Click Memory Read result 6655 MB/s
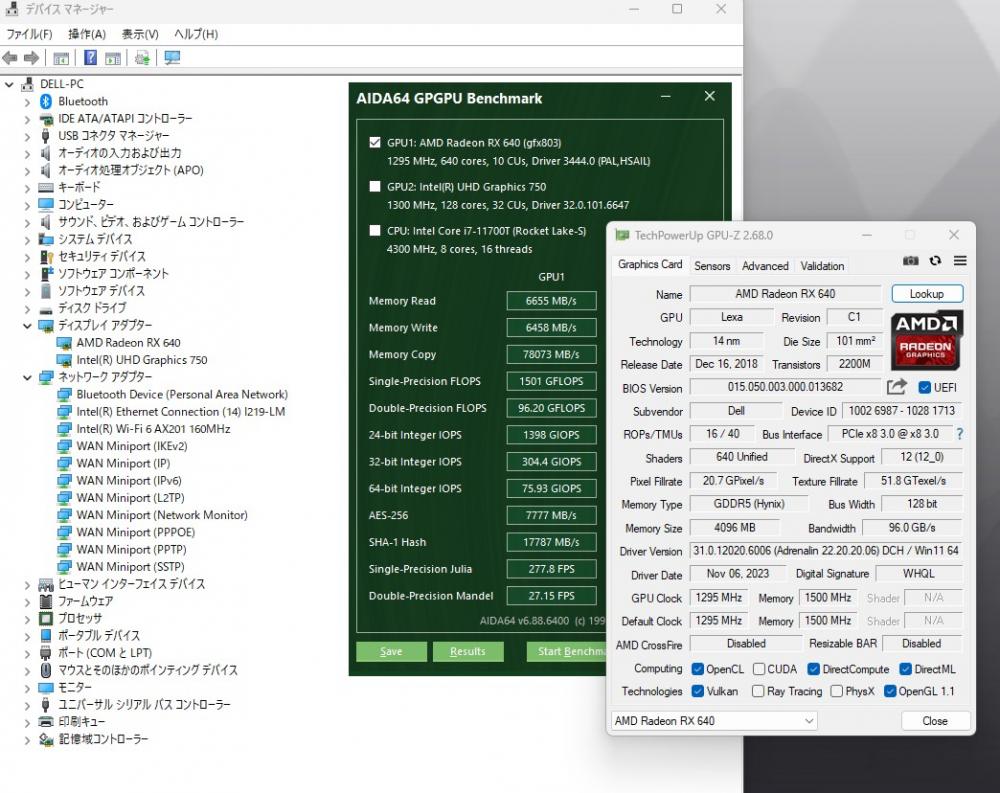1000x793 pixels. coord(551,300)
